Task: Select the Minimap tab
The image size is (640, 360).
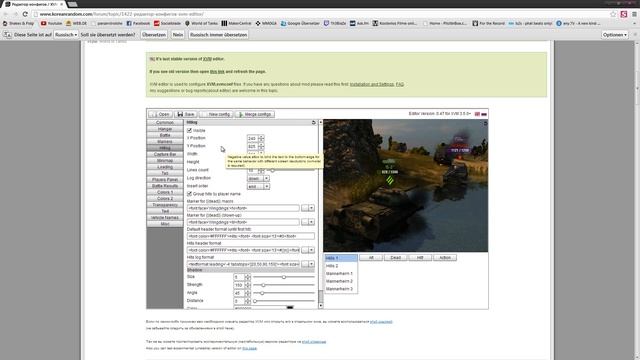Action: point(165,161)
